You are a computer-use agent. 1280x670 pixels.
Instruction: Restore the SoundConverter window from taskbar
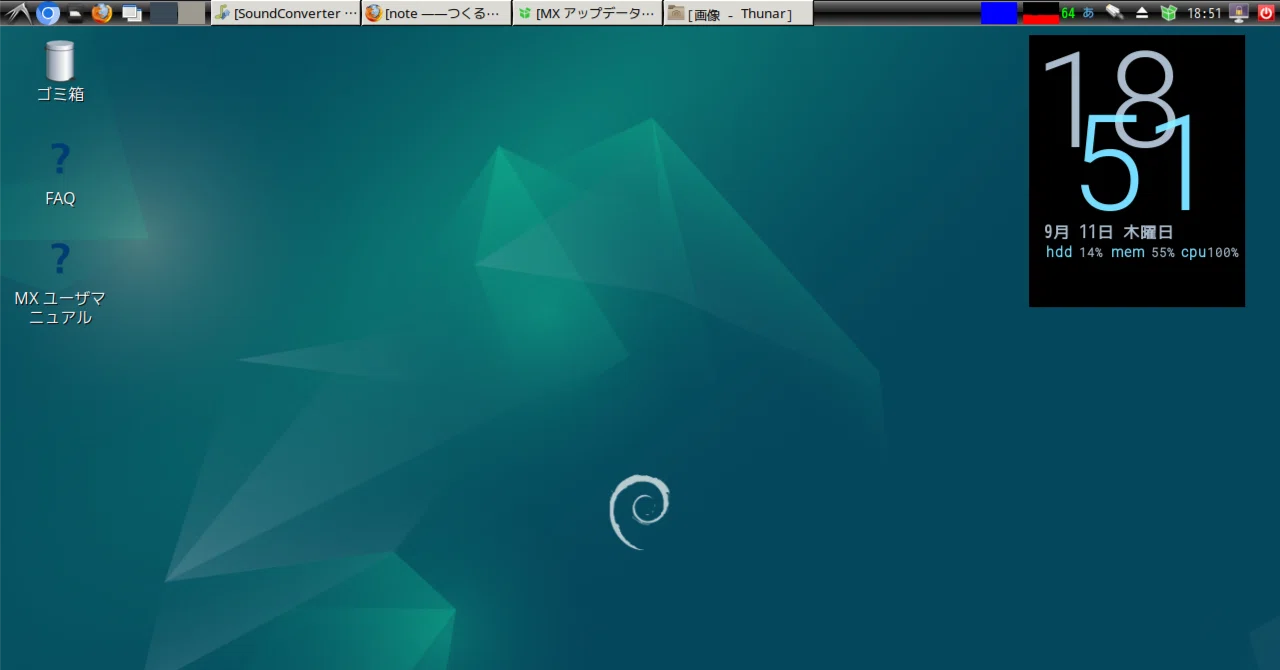(x=286, y=13)
